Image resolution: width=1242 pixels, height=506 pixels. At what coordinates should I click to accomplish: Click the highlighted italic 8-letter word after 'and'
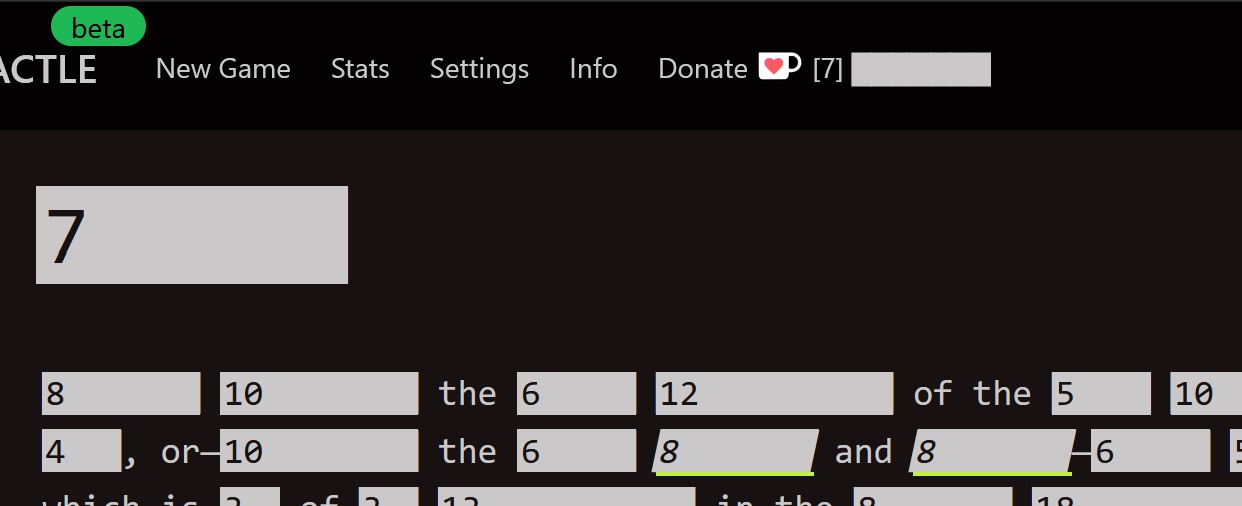(x=993, y=451)
